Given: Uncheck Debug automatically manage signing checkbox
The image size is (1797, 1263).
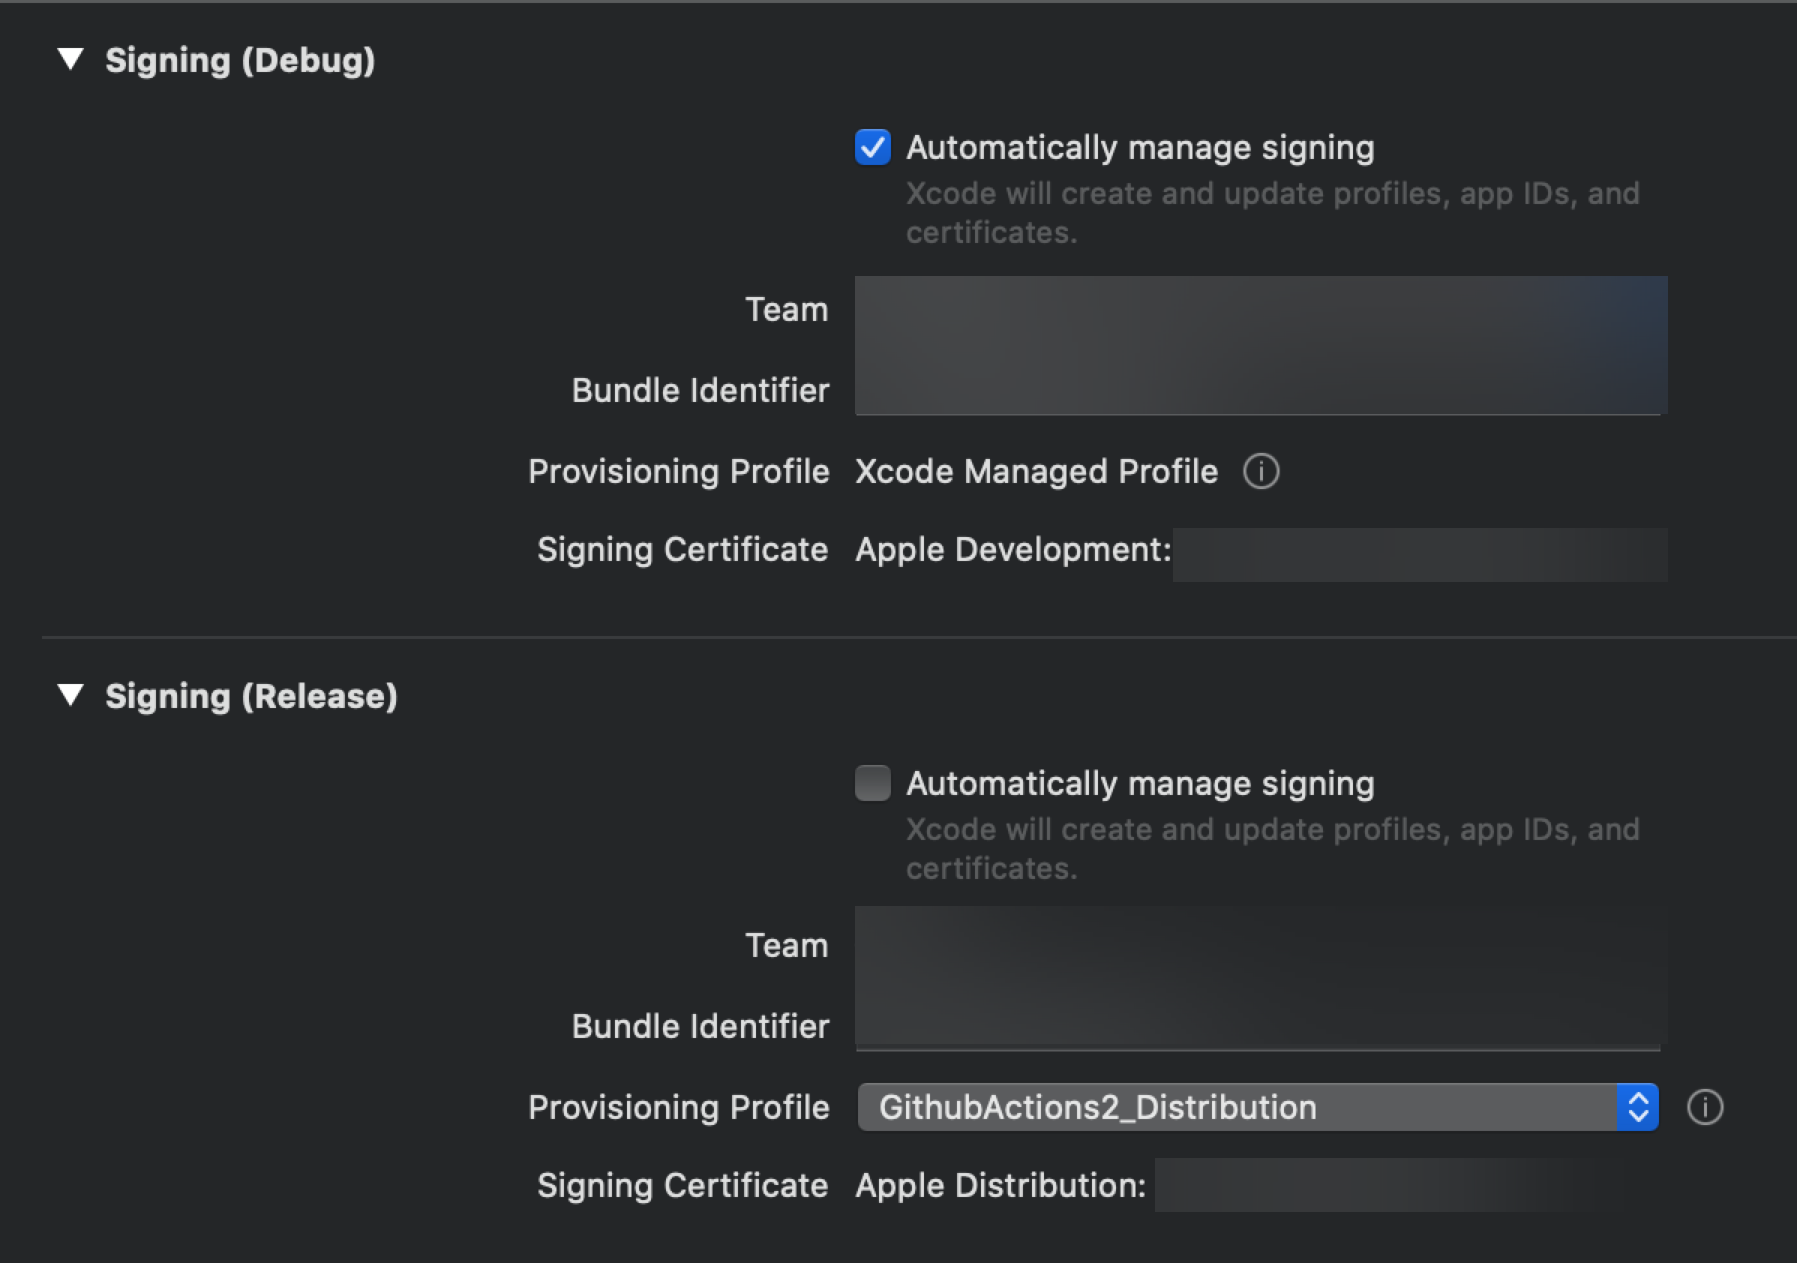Looking at the screenshot, I should pyautogui.click(x=873, y=147).
